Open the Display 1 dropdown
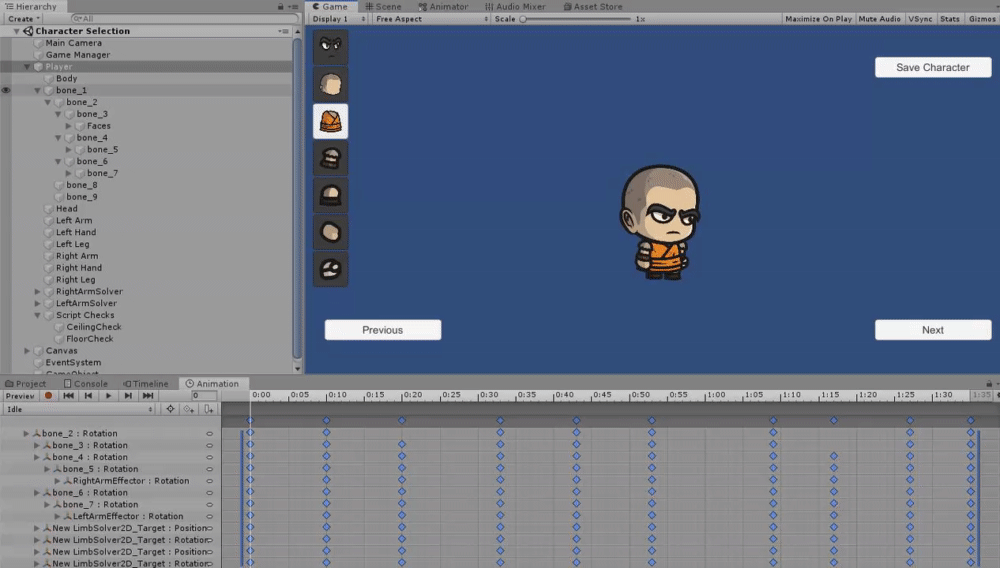 [339, 19]
